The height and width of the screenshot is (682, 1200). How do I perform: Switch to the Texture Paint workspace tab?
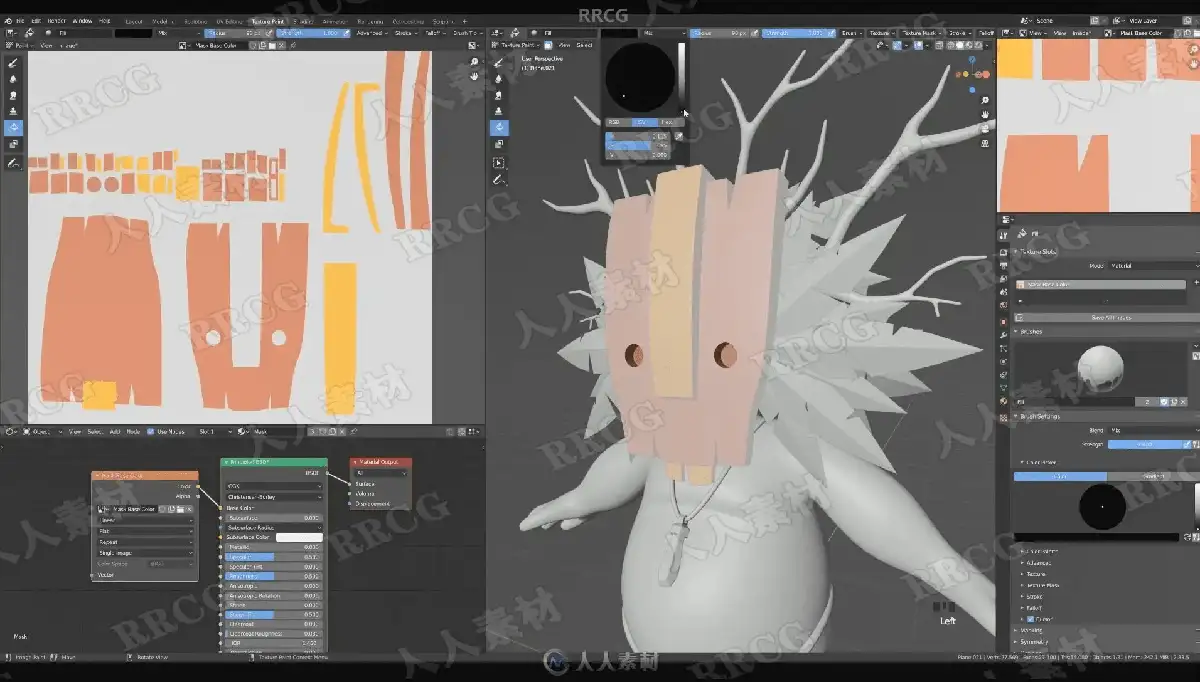click(x=266, y=20)
